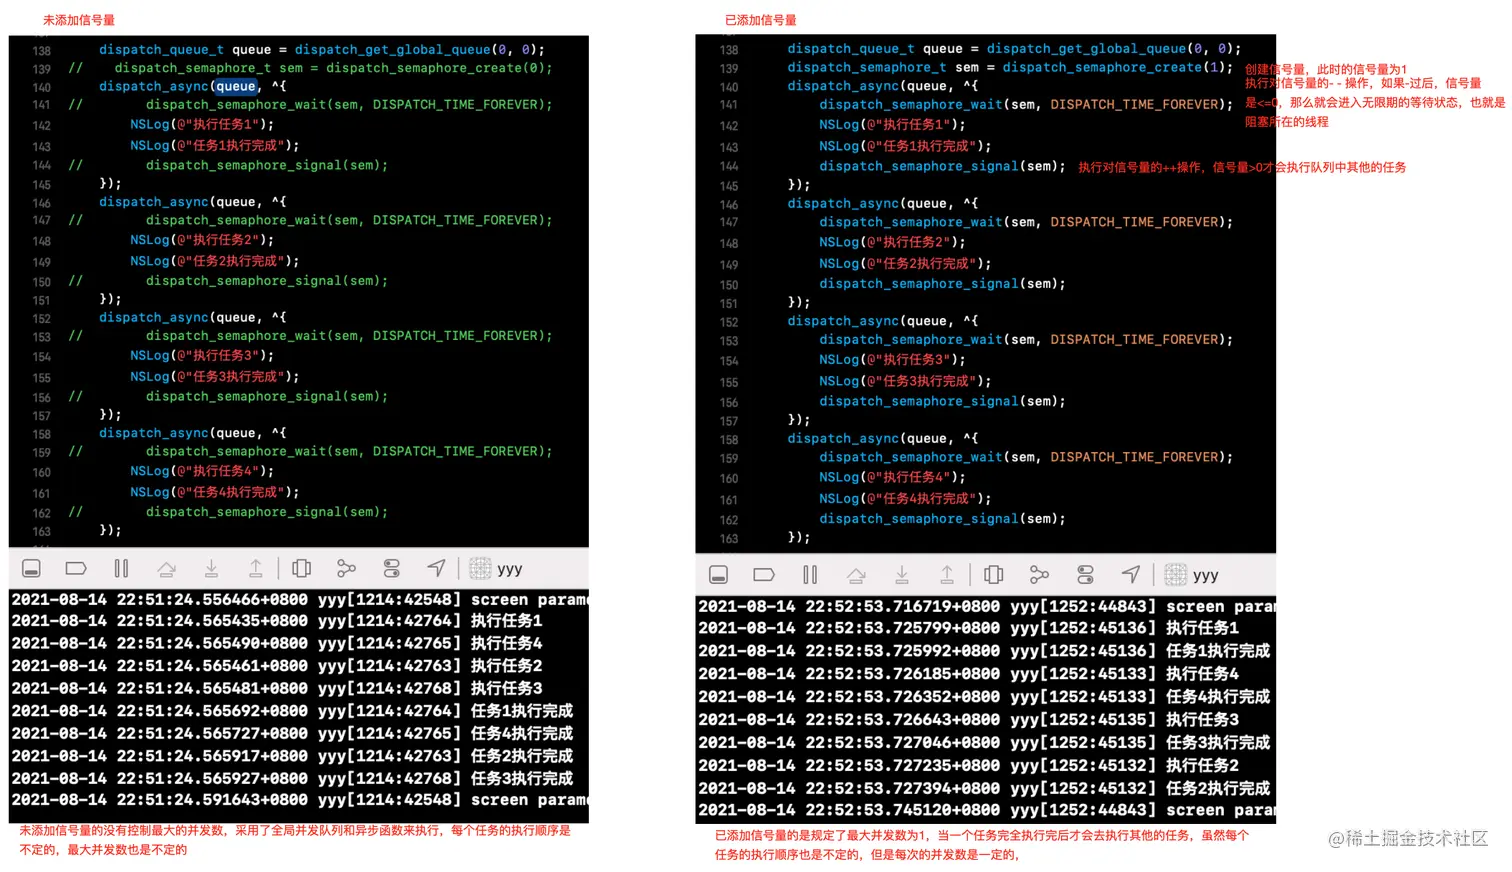Open Environment Overrides in left debug bar
The height and width of the screenshot is (872, 1512).
point(392,569)
